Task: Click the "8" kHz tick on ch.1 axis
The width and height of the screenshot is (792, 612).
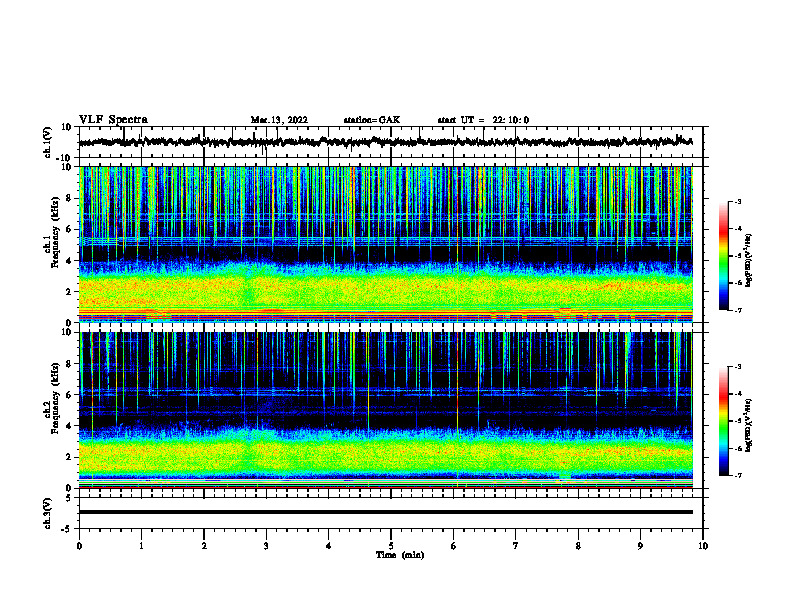Action: coord(70,198)
